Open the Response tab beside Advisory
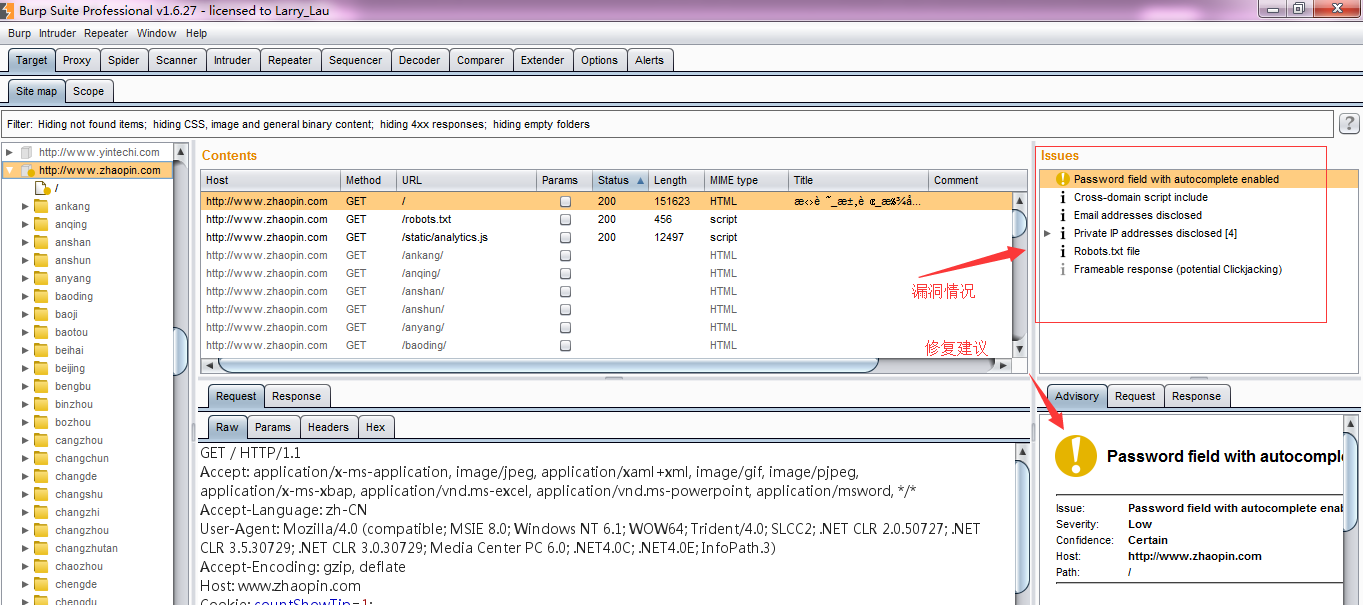 1196,396
